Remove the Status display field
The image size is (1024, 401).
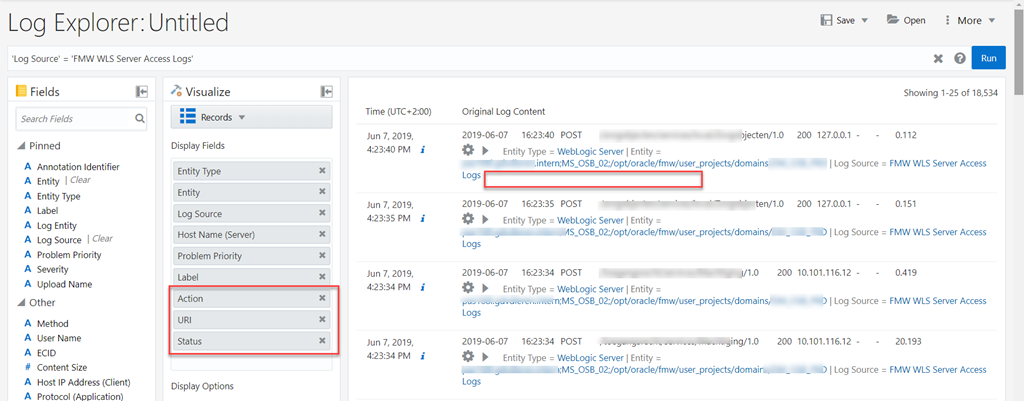322,341
